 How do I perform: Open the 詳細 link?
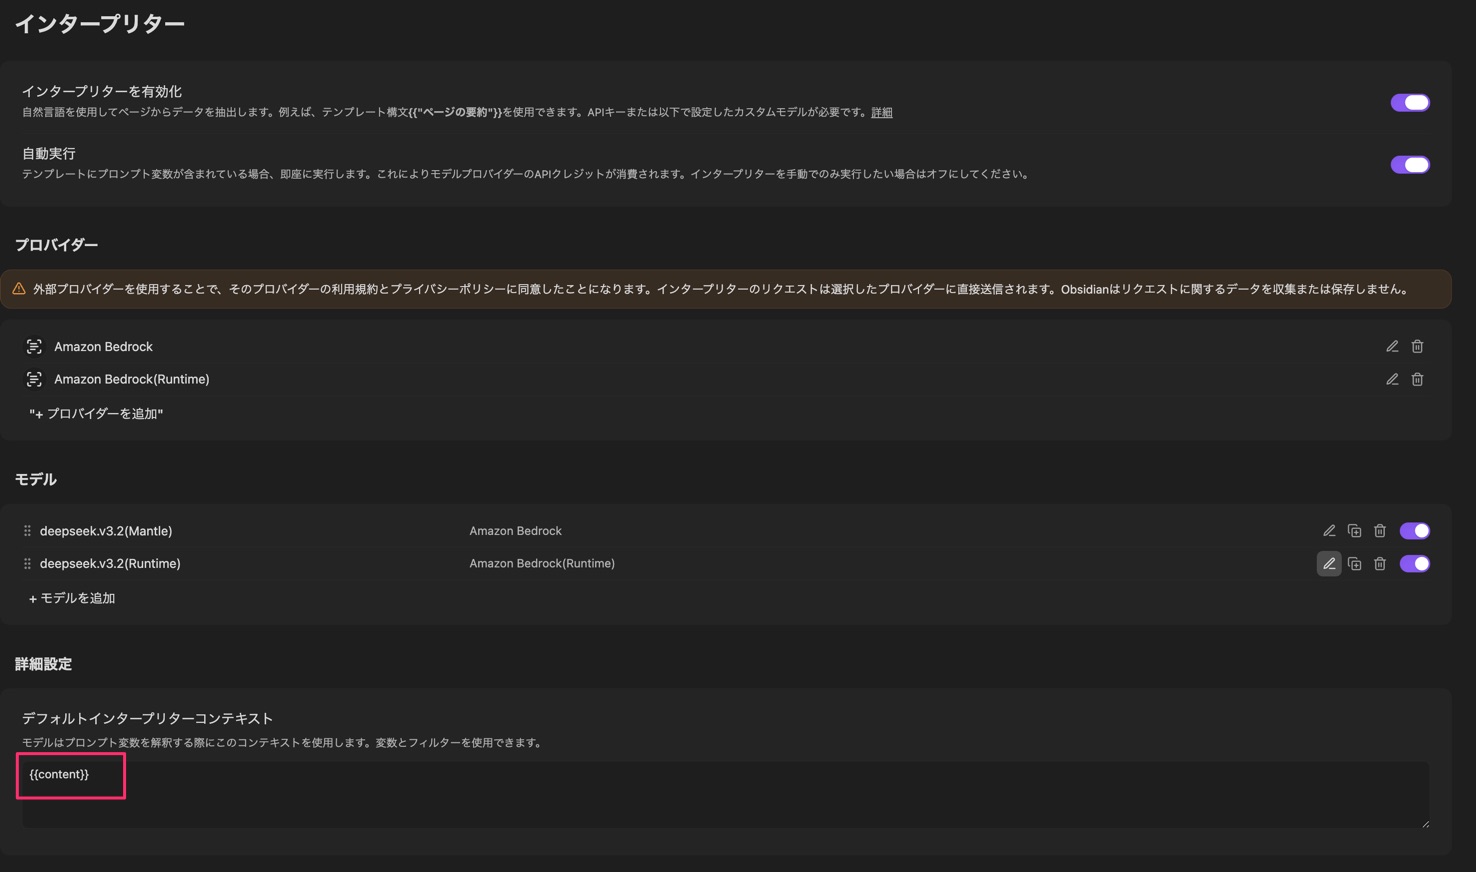point(880,113)
